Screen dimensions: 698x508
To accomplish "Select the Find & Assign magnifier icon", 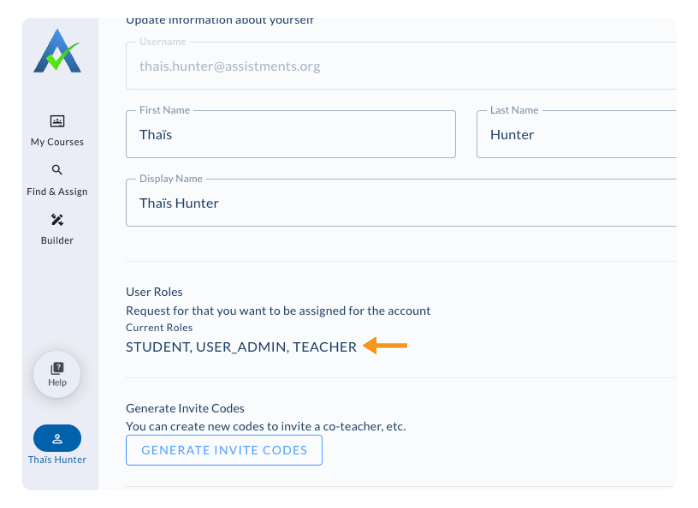I will [57, 170].
